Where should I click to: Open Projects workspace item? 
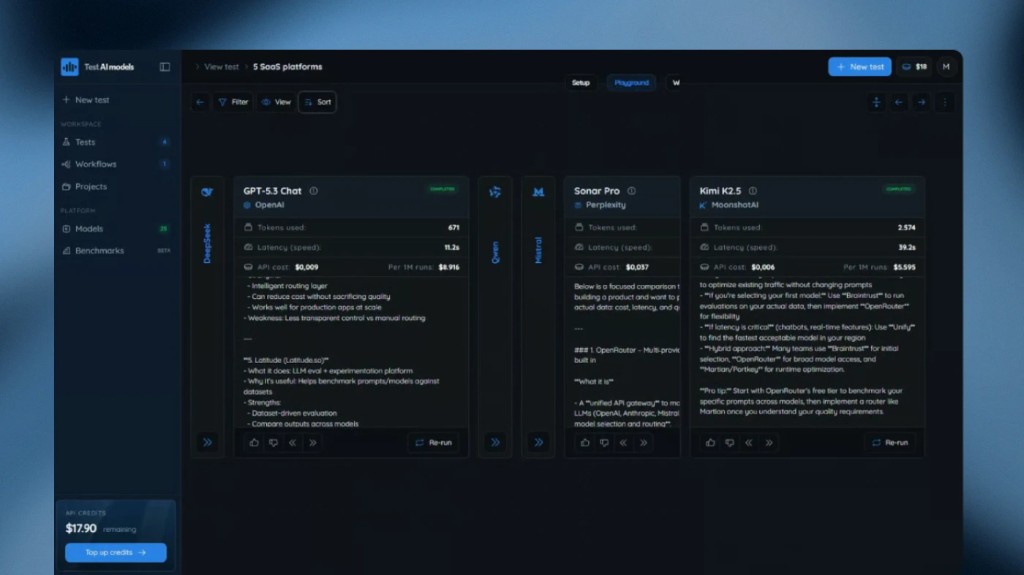tap(115, 186)
